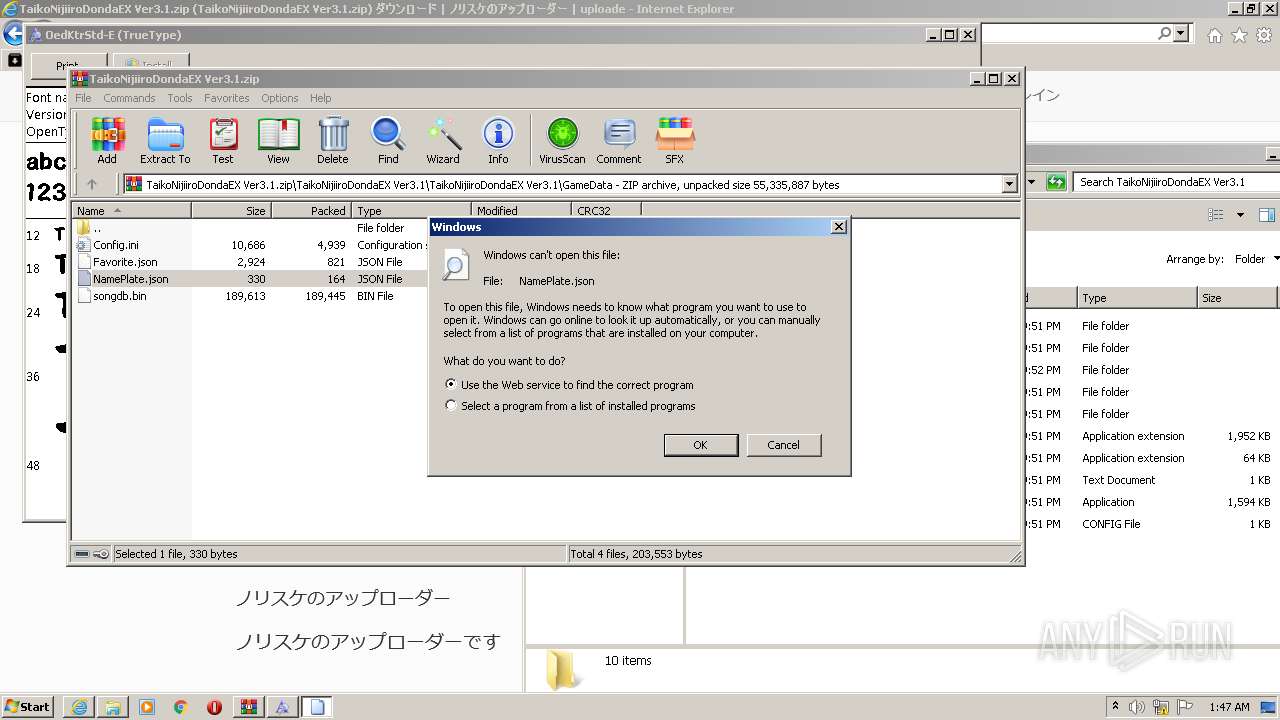Viewport: 1280px width, 720px height.
Task: Create SFX archive icon
Action: [675, 141]
